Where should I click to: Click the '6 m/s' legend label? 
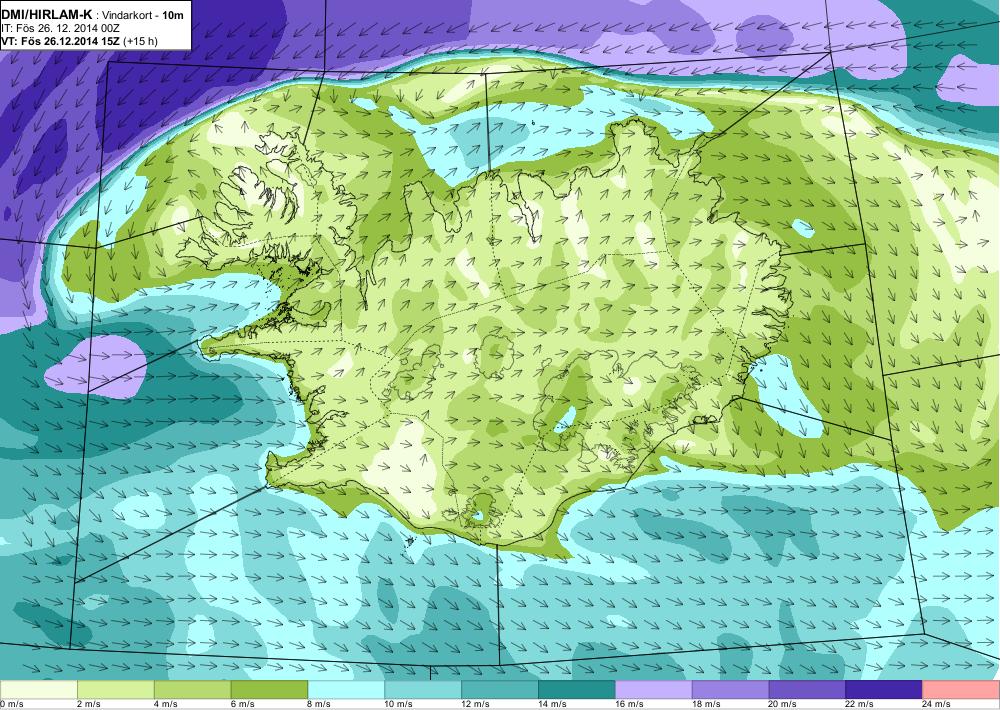click(x=242, y=704)
